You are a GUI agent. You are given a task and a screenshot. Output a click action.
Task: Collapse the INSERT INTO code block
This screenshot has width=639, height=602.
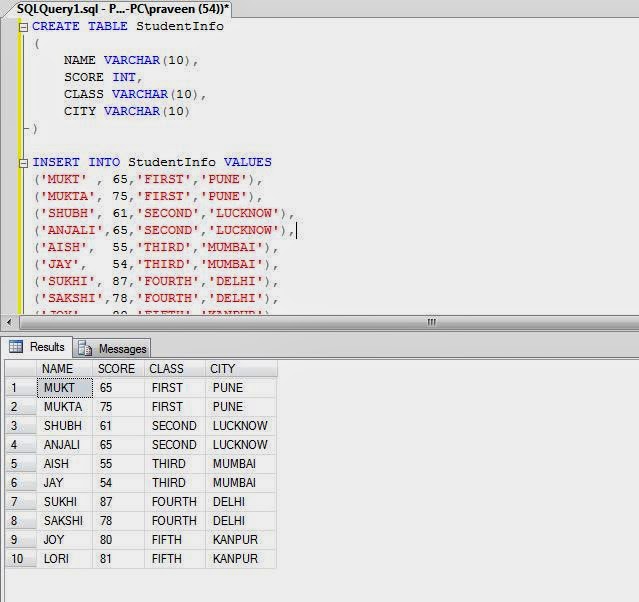point(24,163)
